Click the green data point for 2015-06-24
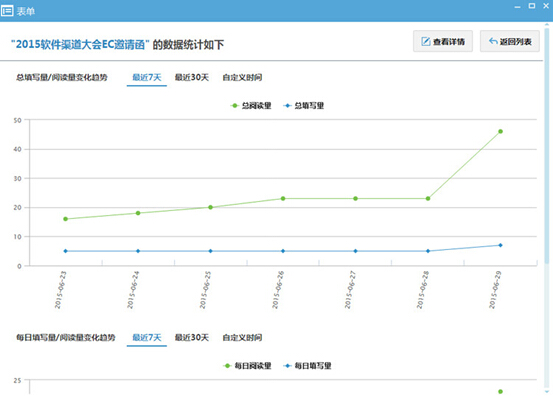 pos(138,213)
